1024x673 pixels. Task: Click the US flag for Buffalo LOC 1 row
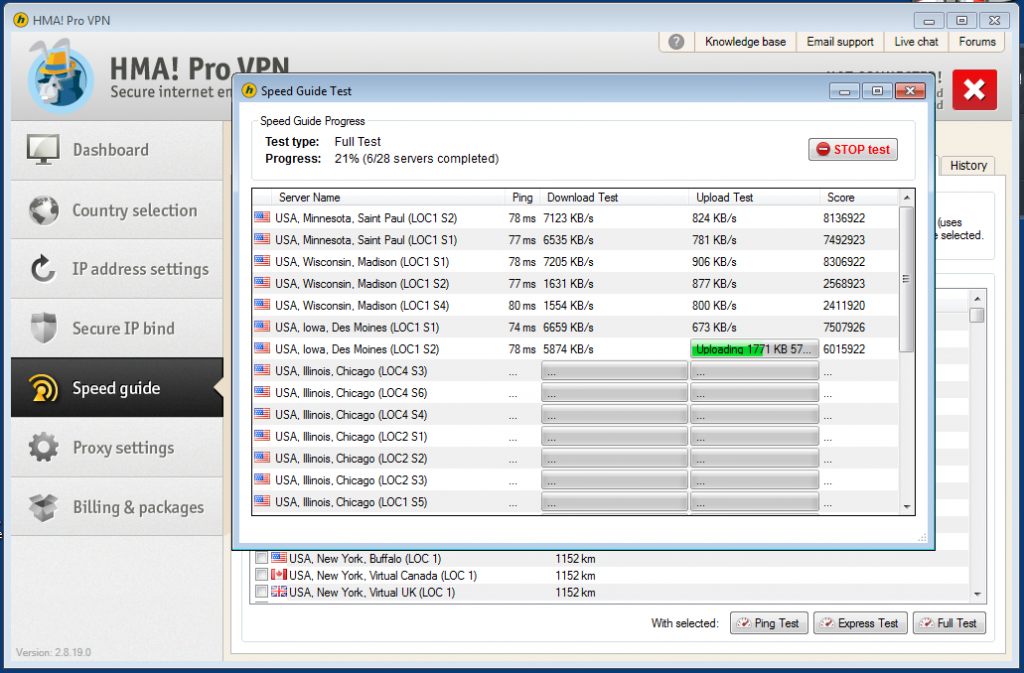pyautogui.click(x=280, y=558)
